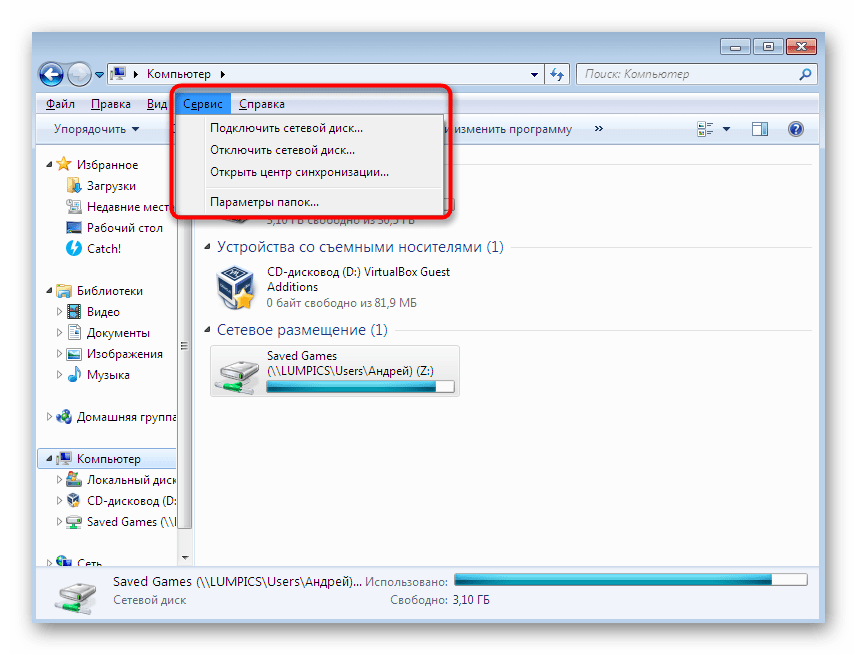857x655 pixels.
Task: Expand the CD-дисковод (D:) tree node
Action: (60, 500)
